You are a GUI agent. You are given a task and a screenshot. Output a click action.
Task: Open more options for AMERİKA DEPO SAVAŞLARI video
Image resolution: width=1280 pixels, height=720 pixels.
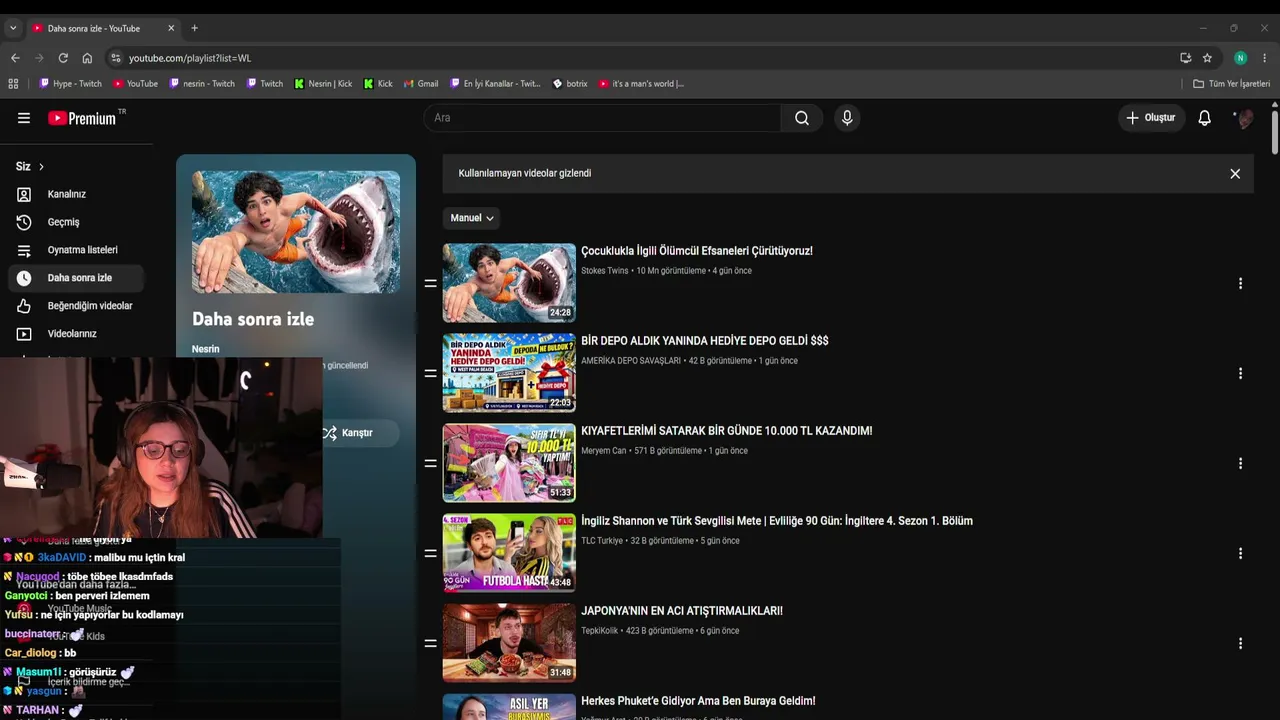pyautogui.click(x=1240, y=373)
